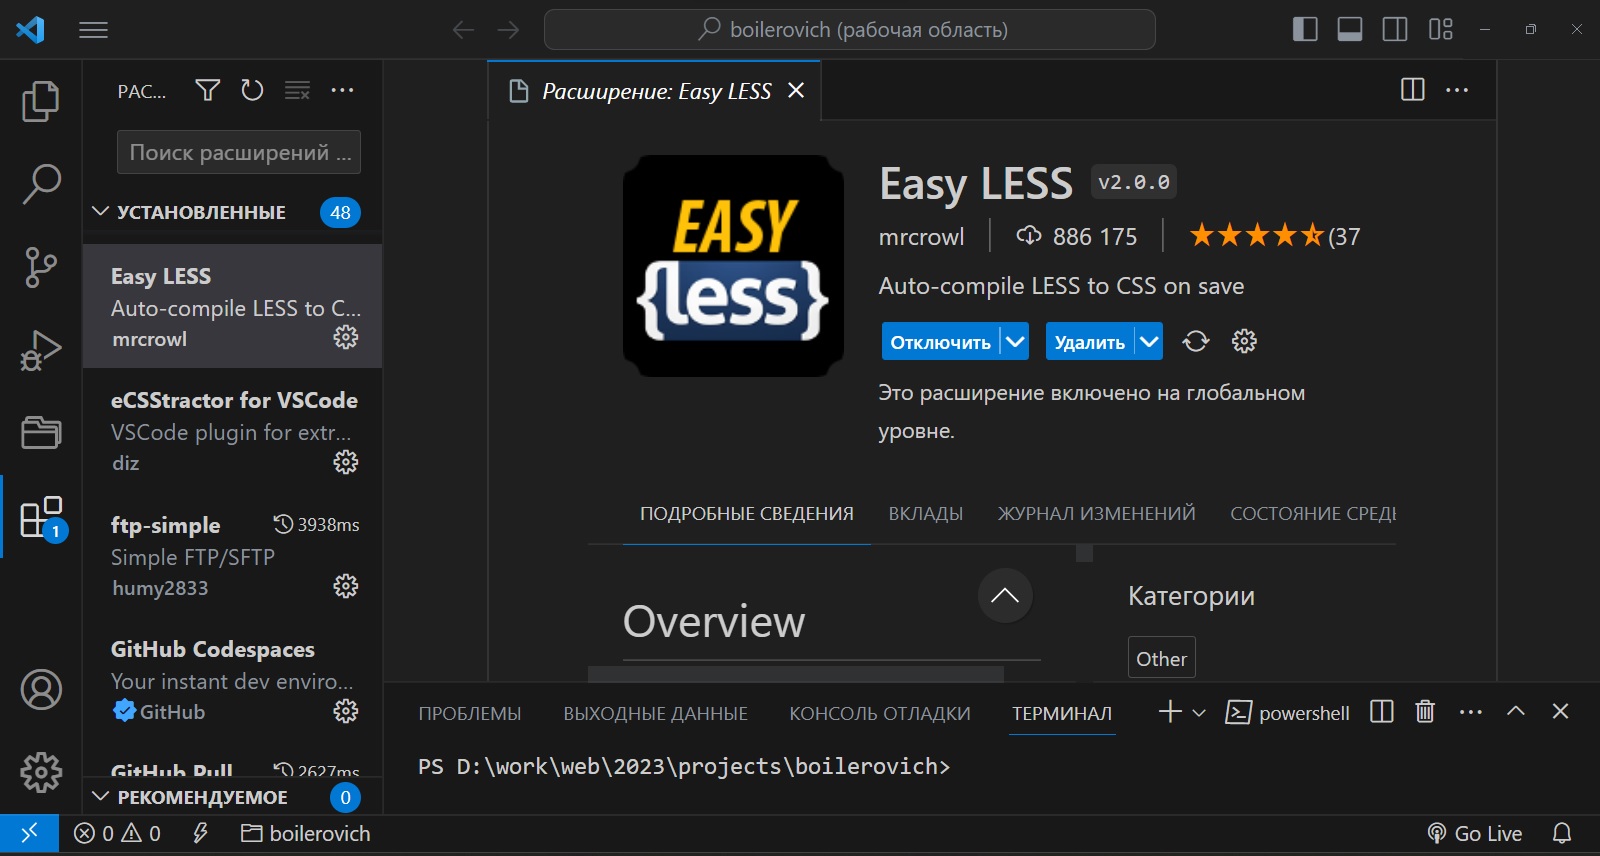Viewport: 1600px width, 856px height.
Task: Open the hamburger application menu
Action: click(93, 30)
